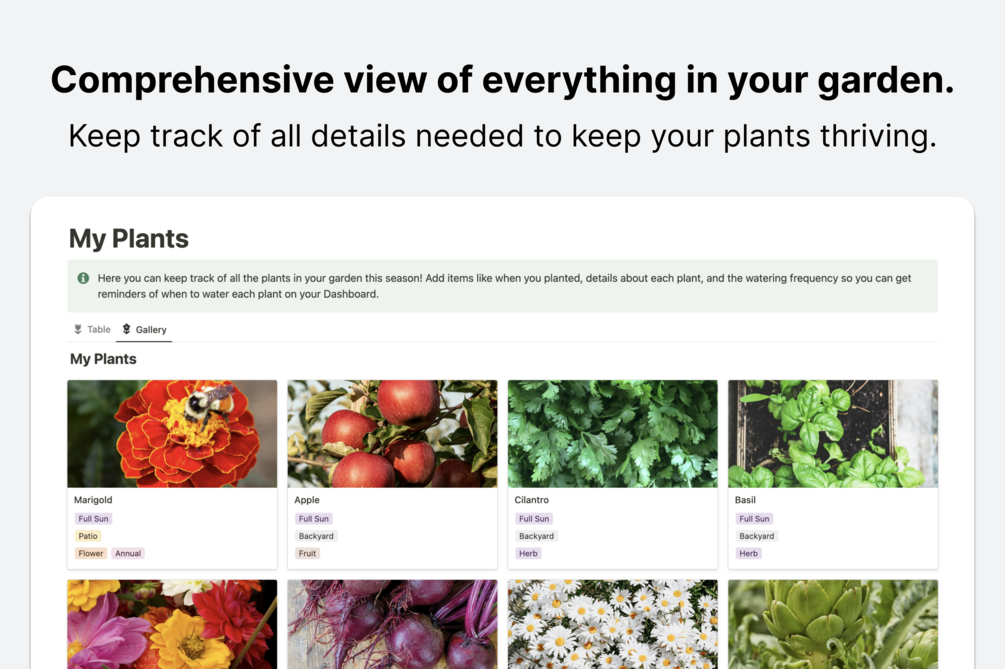Open the artichoke photo thumbnail
This screenshot has height=669, width=1005.
pos(833,624)
